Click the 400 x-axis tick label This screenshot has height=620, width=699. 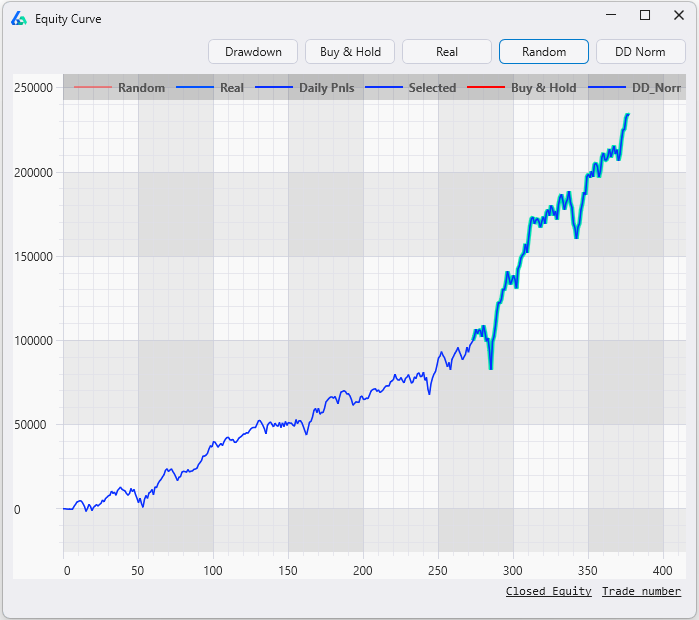pos(663,570)
